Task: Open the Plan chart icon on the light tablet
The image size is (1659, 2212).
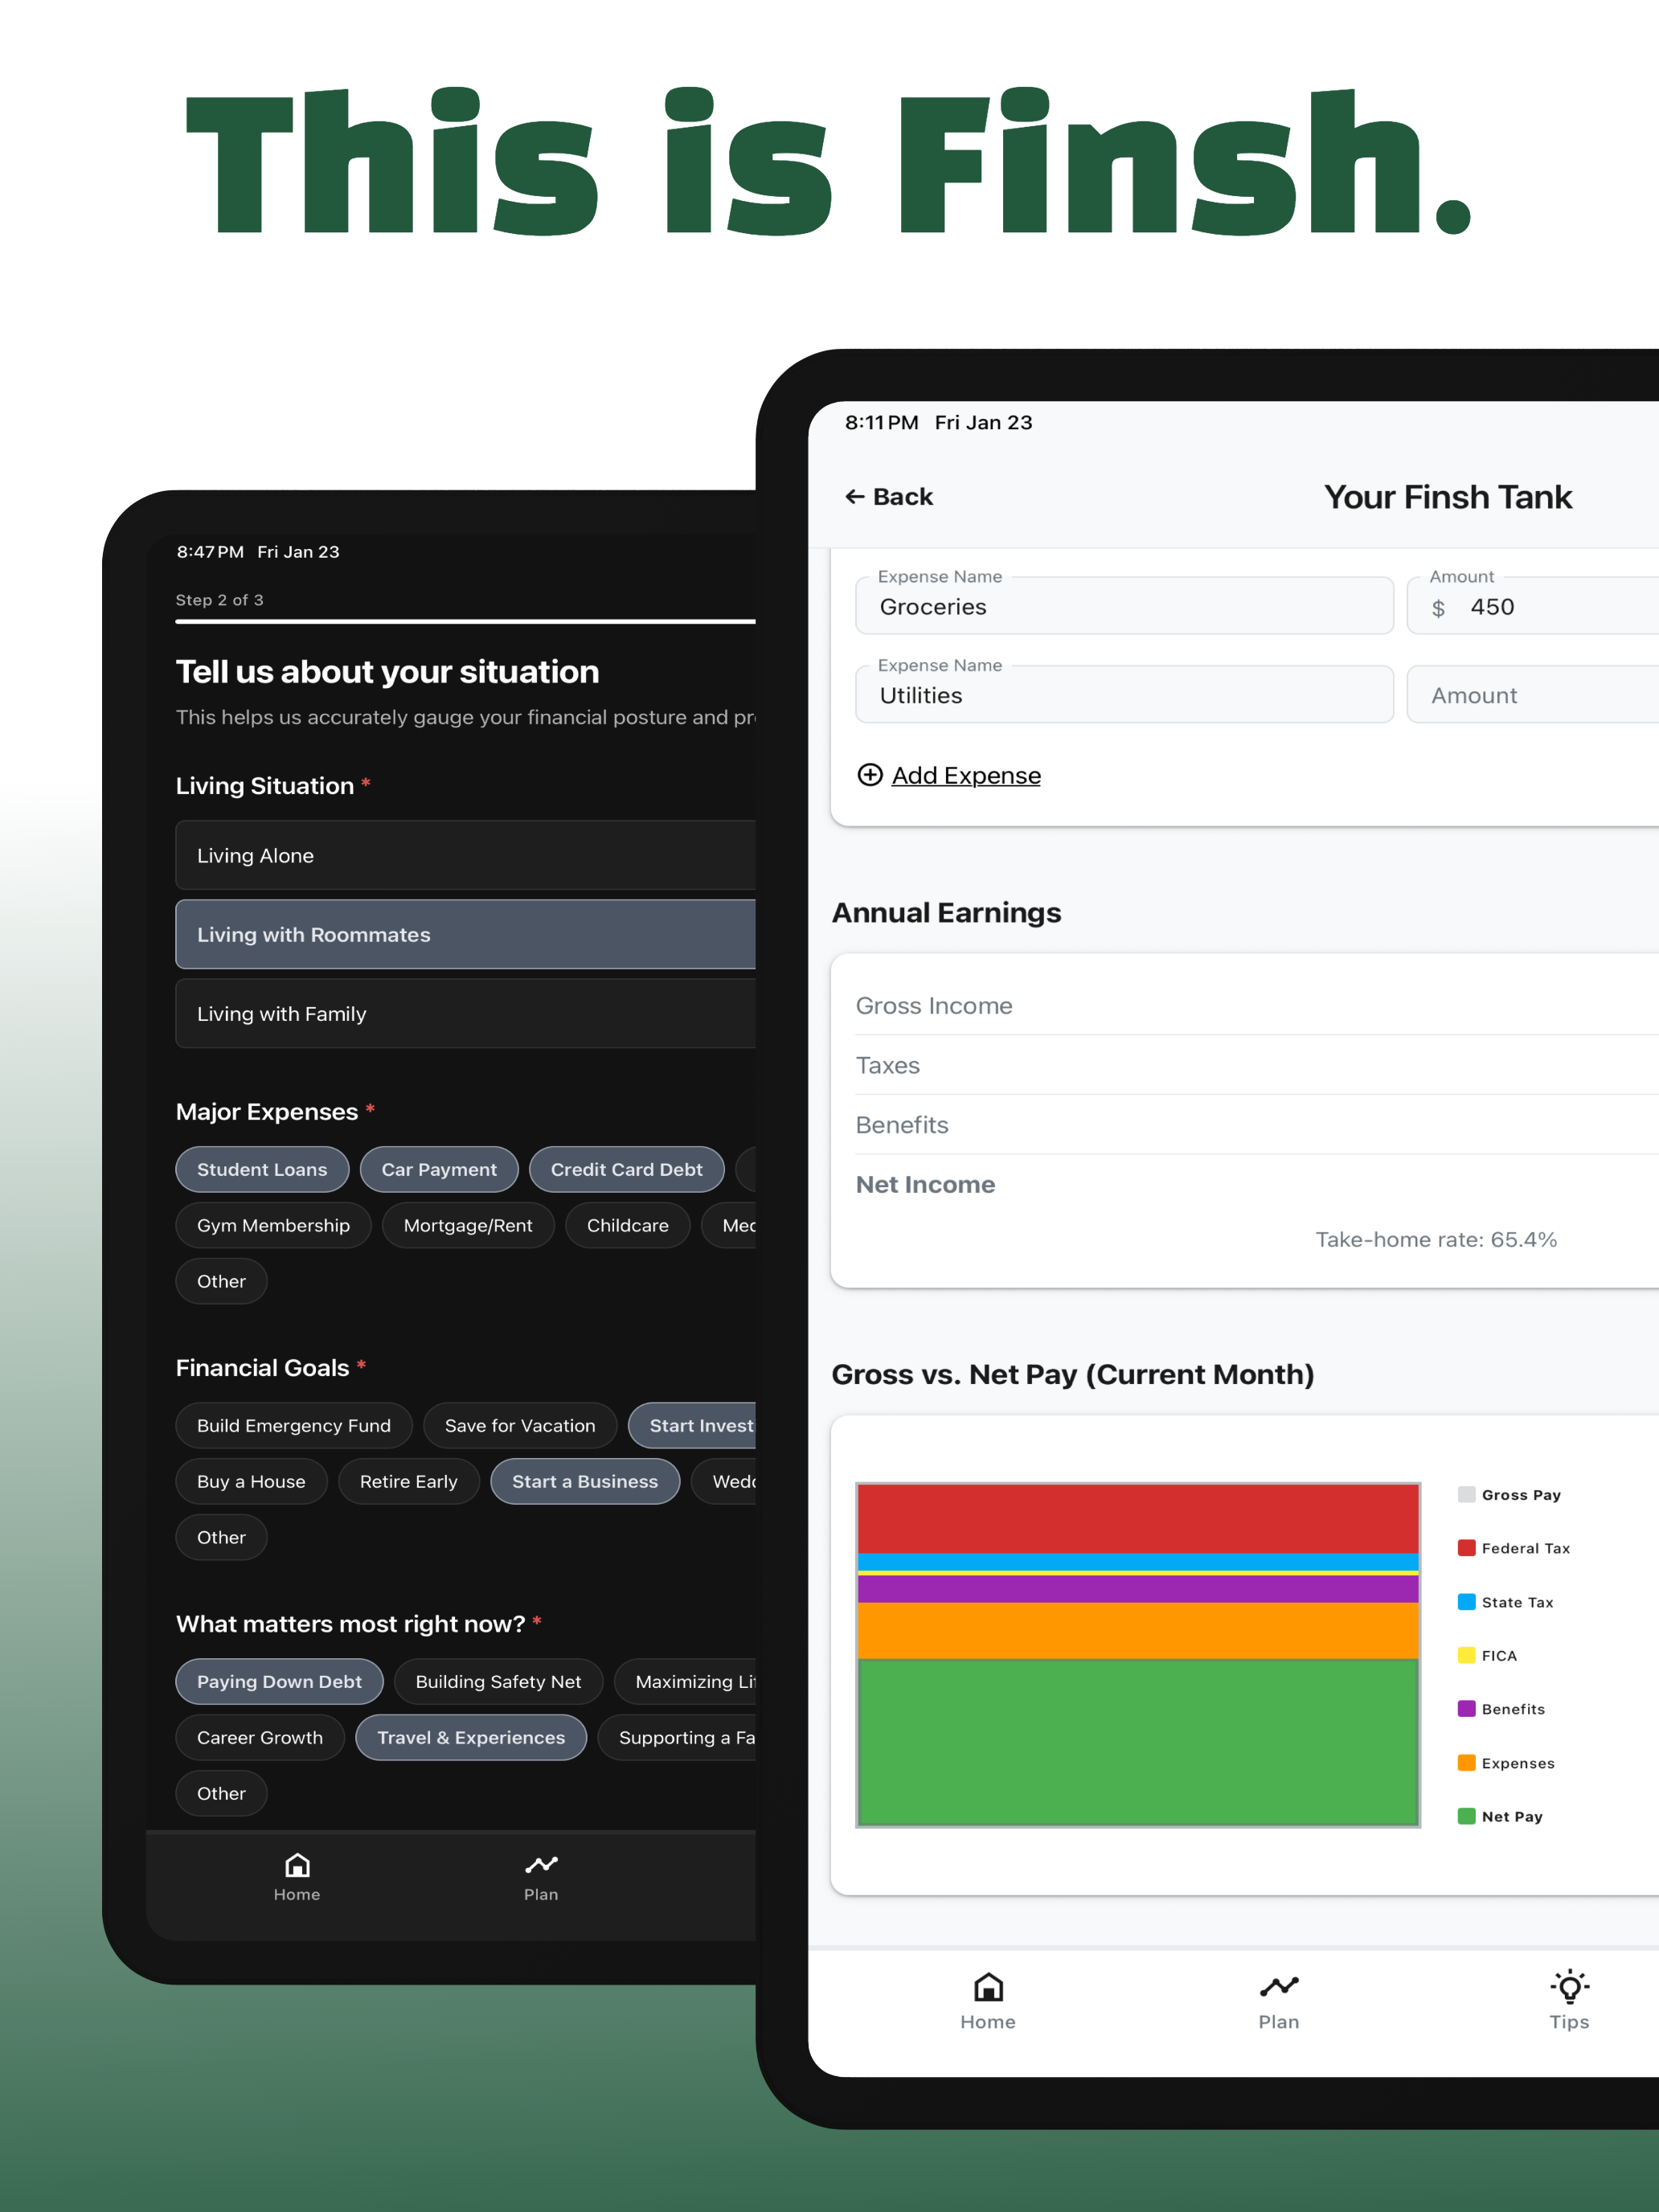Action: (1278, 1988)
